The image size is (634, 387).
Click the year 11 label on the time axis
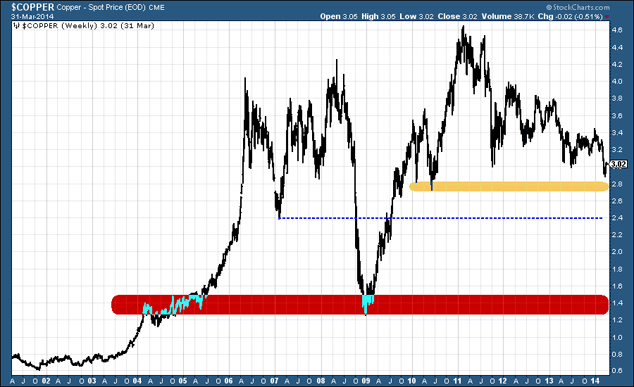(458, 381)
